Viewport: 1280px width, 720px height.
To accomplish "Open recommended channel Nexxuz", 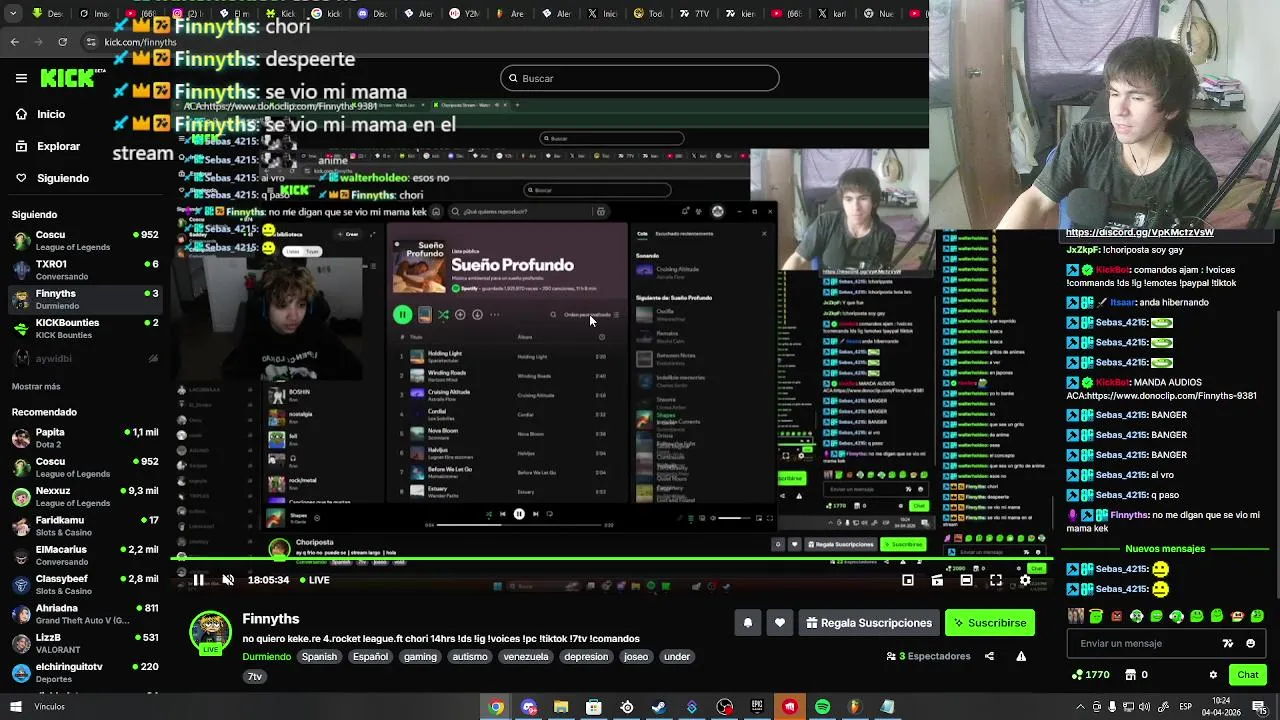I will (85, 496).
